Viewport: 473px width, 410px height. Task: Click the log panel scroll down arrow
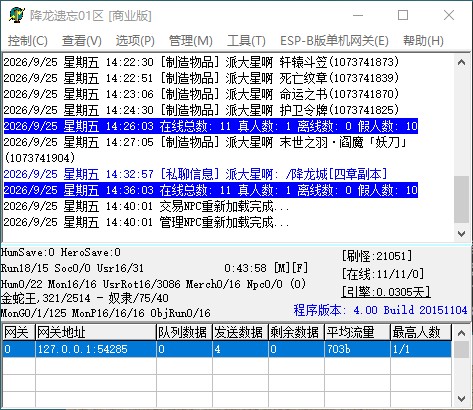[462, 233]
